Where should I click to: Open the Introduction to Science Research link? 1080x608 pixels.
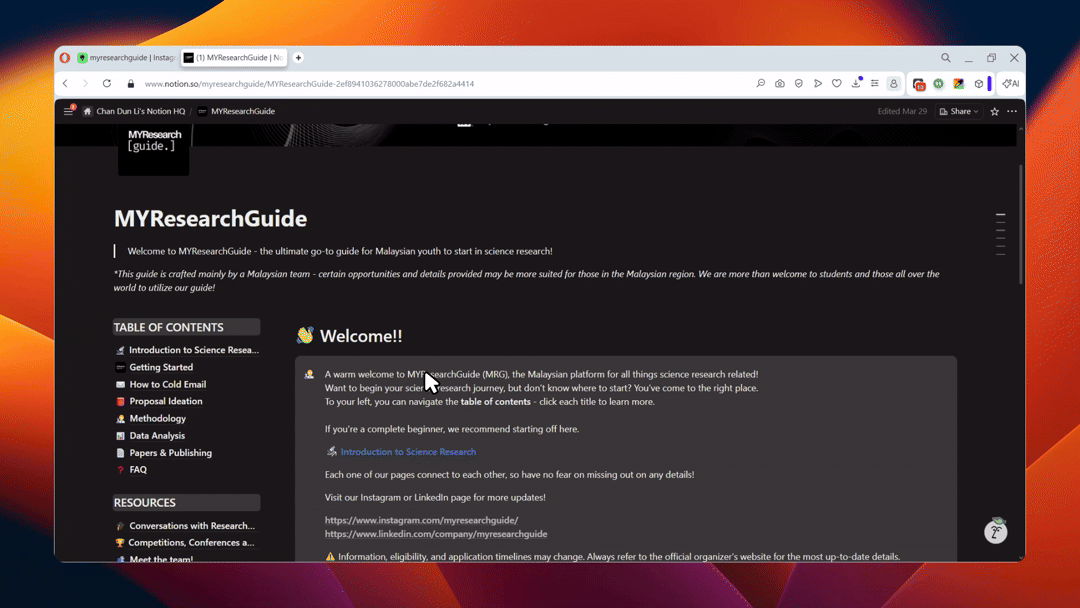[408, 452]
